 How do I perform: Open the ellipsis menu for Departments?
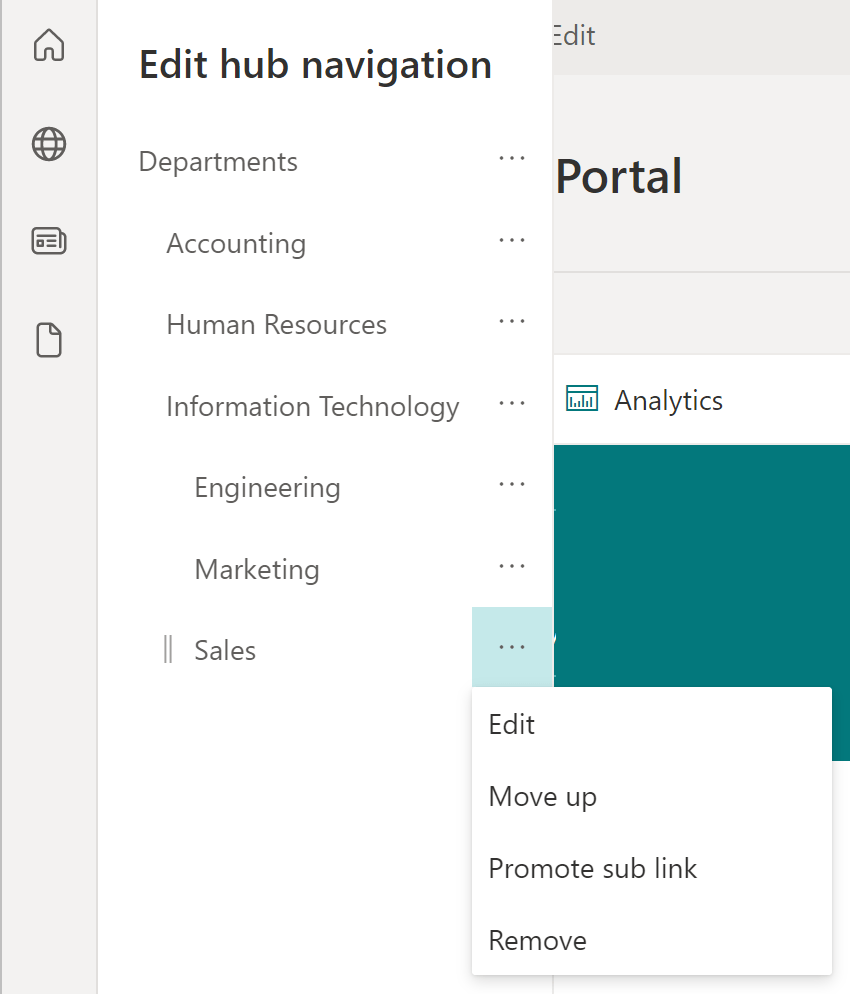[511, 159]
